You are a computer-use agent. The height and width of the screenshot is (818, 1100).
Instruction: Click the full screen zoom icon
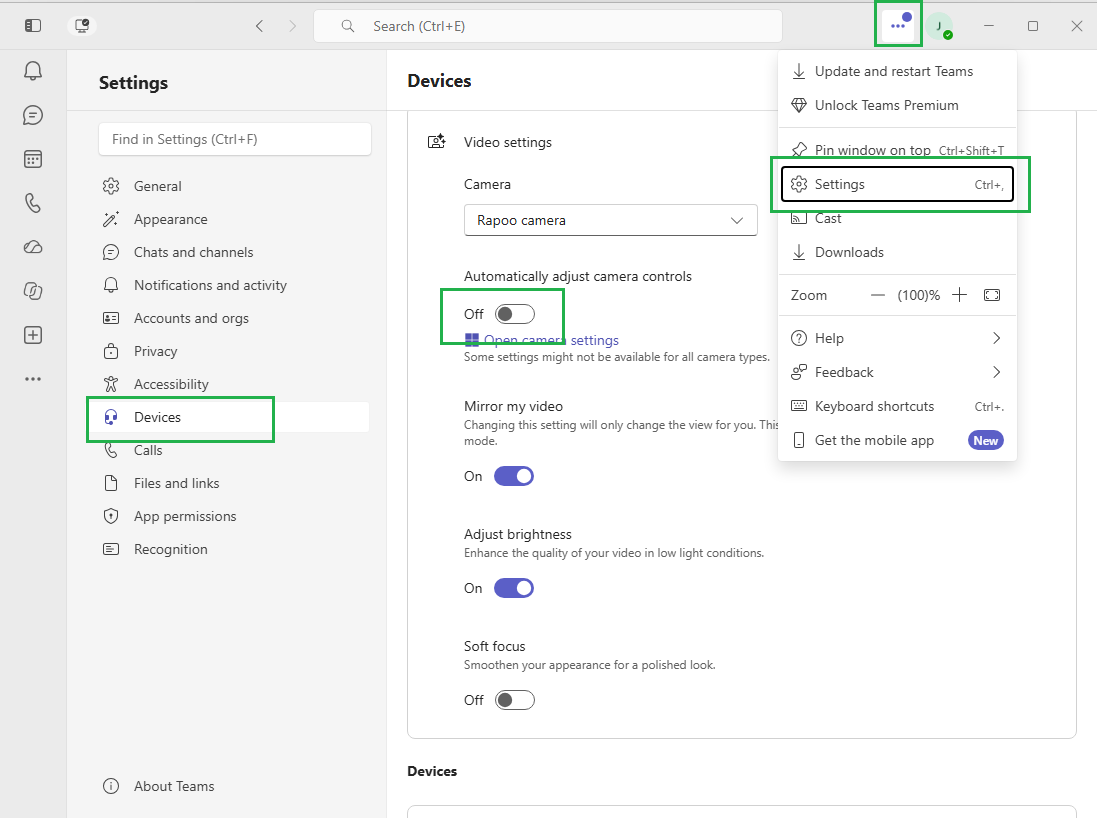tap(992, 295)
